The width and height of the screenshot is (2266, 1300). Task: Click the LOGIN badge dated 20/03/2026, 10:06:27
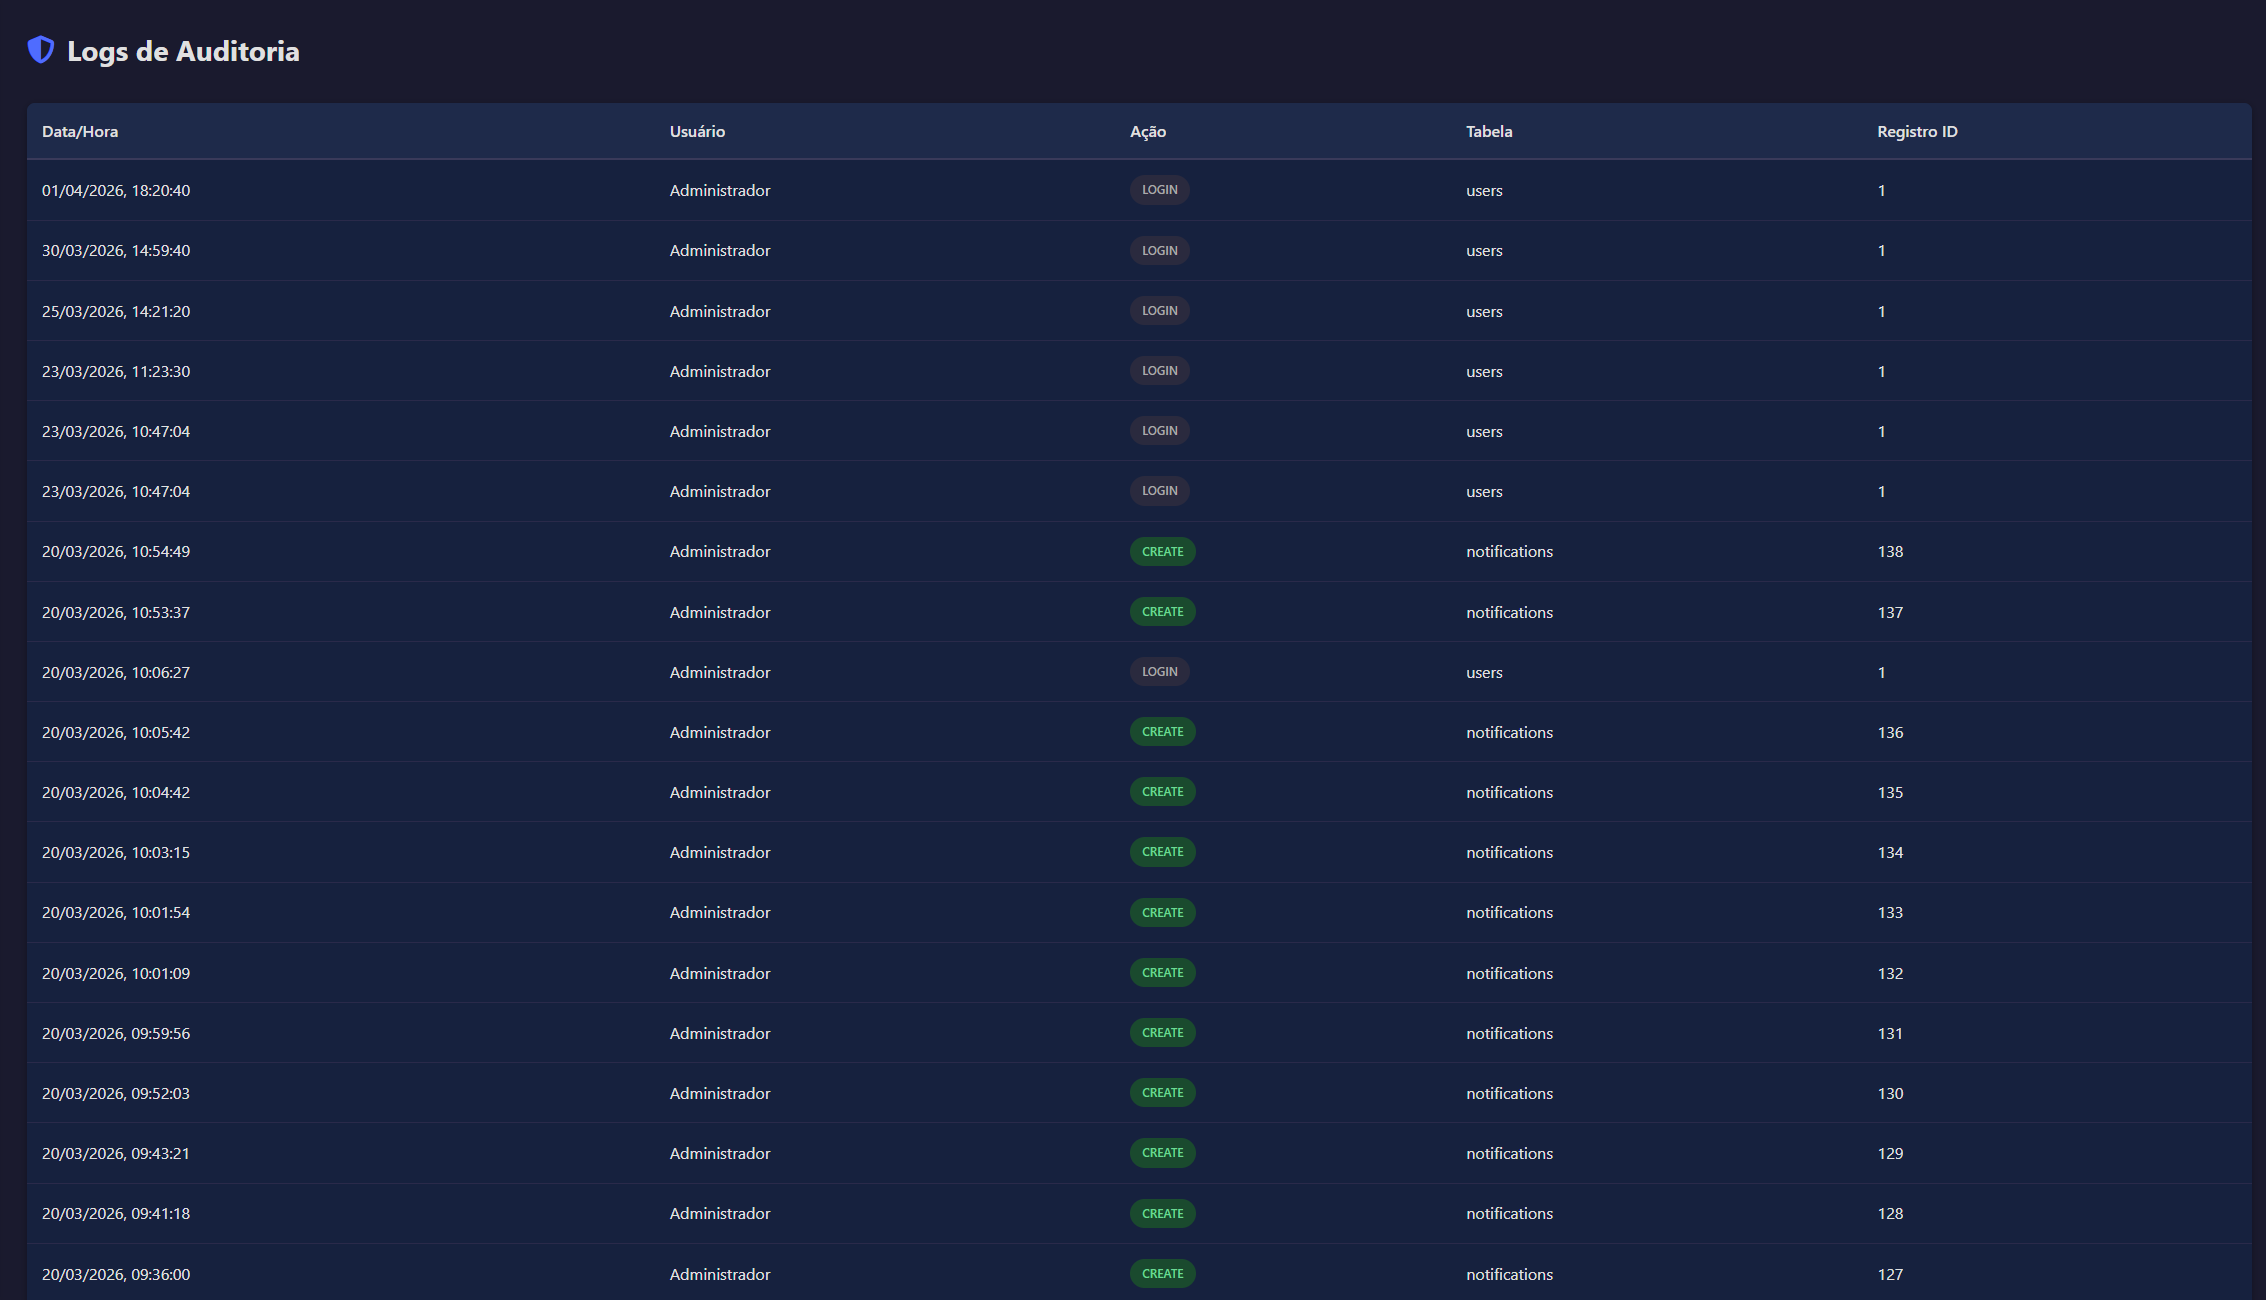pos(1159,671)
